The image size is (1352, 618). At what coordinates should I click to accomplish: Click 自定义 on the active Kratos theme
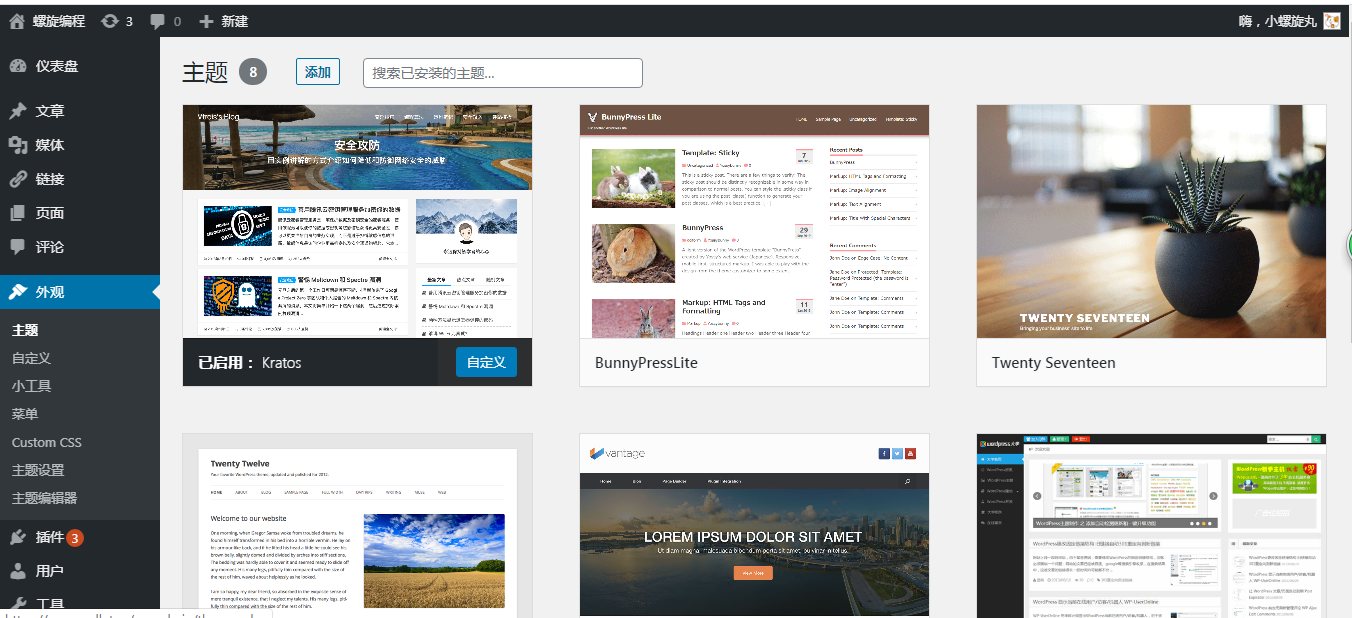[485, 362]
